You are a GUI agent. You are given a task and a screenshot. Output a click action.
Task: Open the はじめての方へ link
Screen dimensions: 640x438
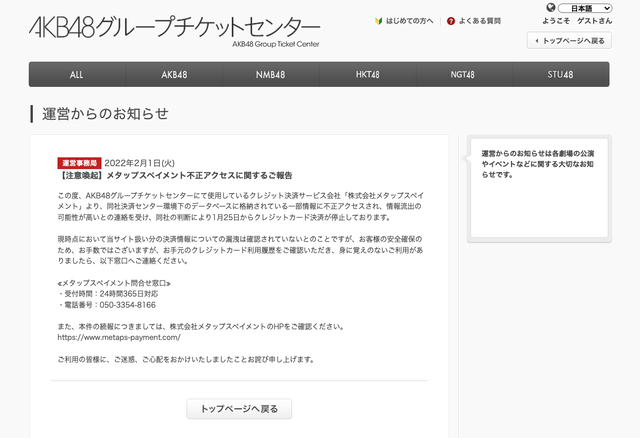(x=409, y=21)
